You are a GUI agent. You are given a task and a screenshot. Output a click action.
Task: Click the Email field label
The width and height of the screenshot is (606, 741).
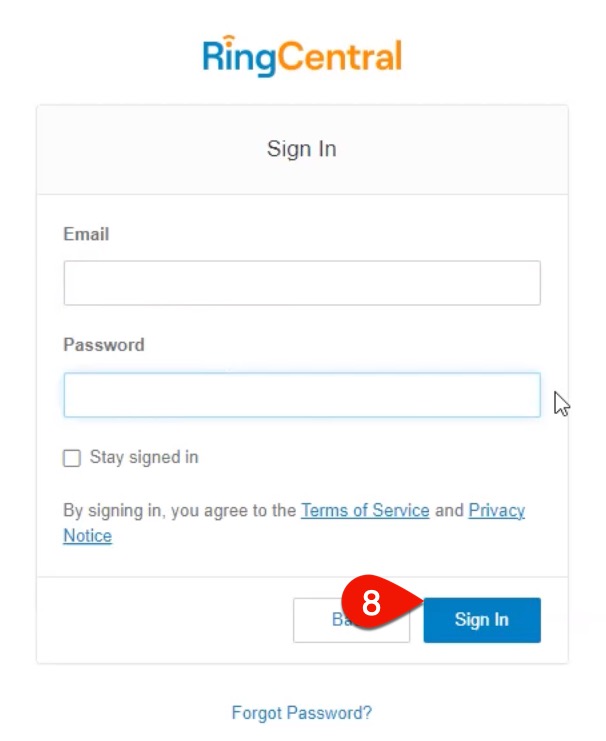(x=87, y=234)
